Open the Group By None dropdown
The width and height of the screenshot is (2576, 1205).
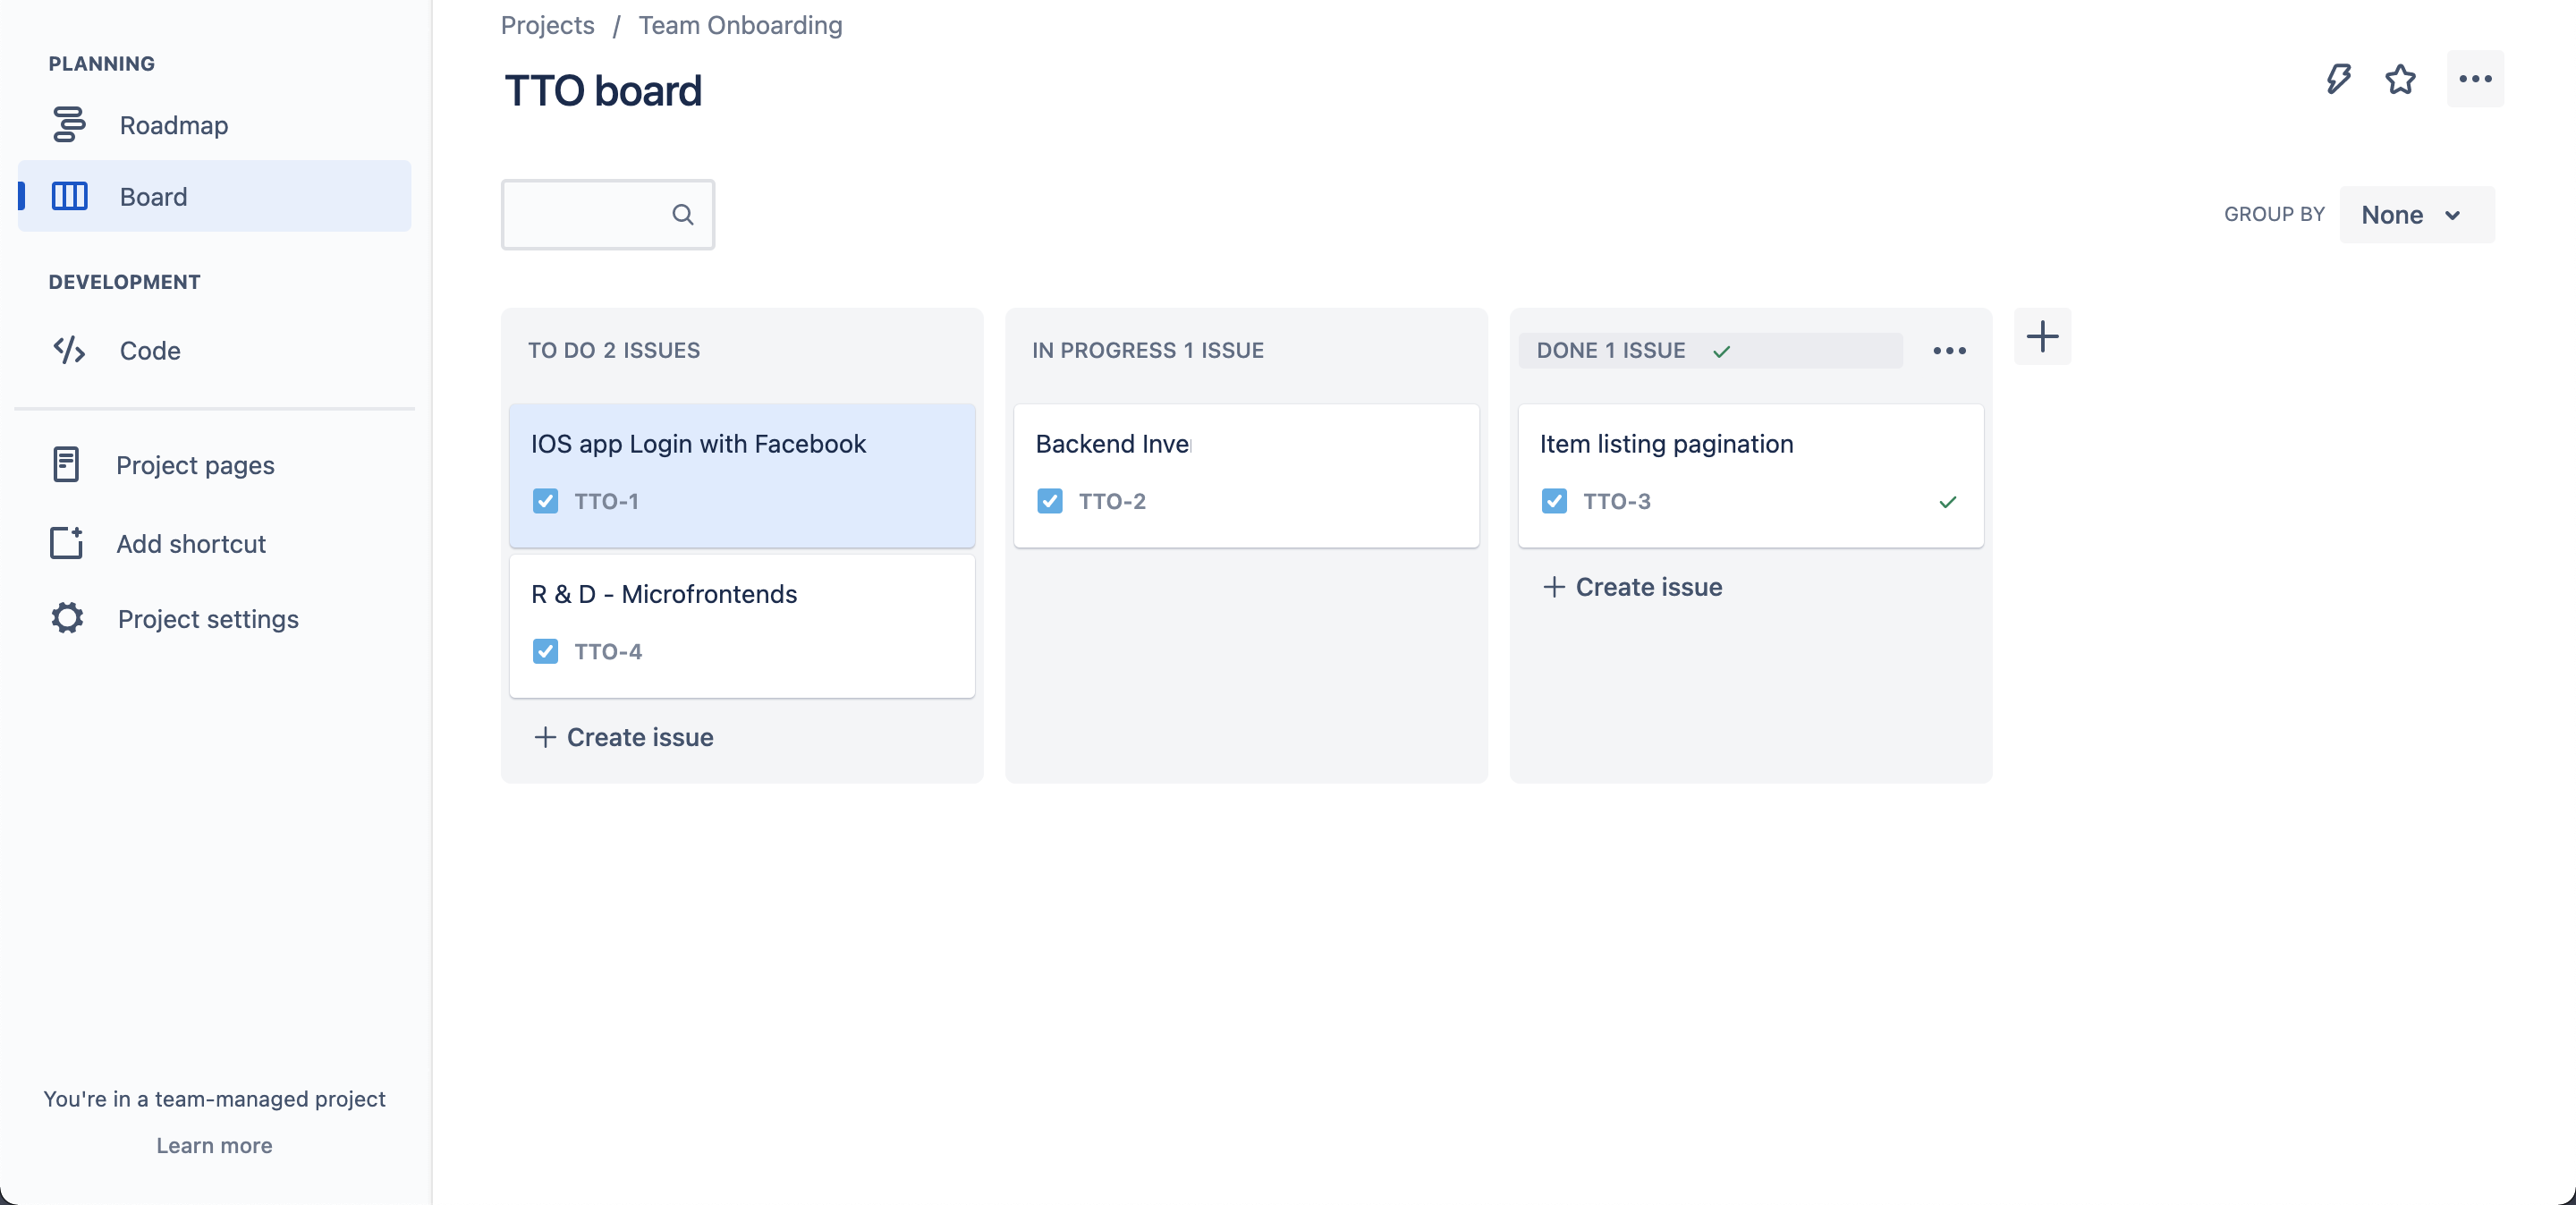click(x=2416, y=214)
